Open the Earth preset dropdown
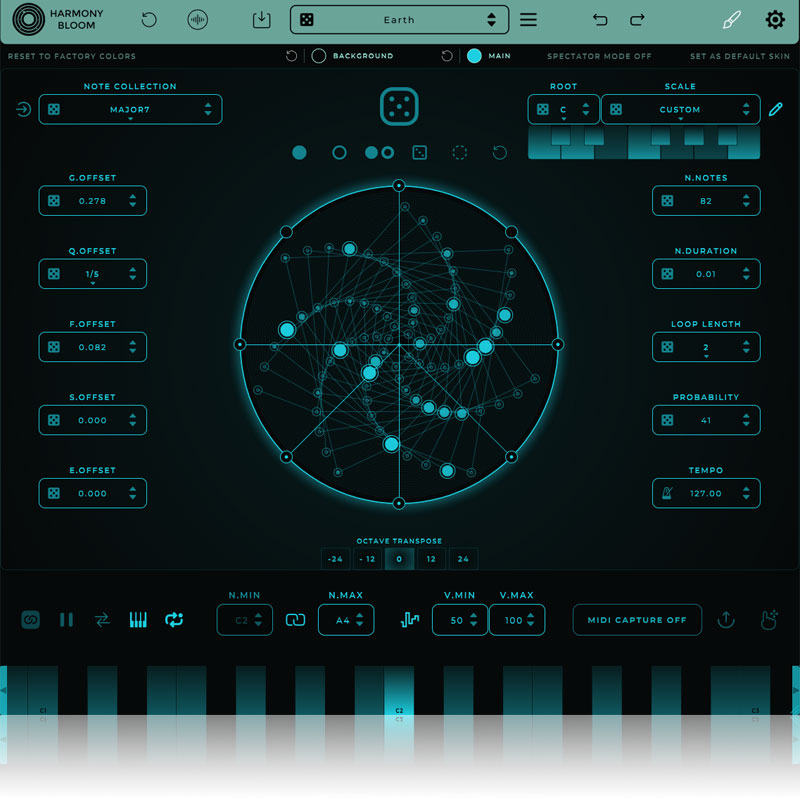This screenshot has height=800, width=800. [399, 20]
